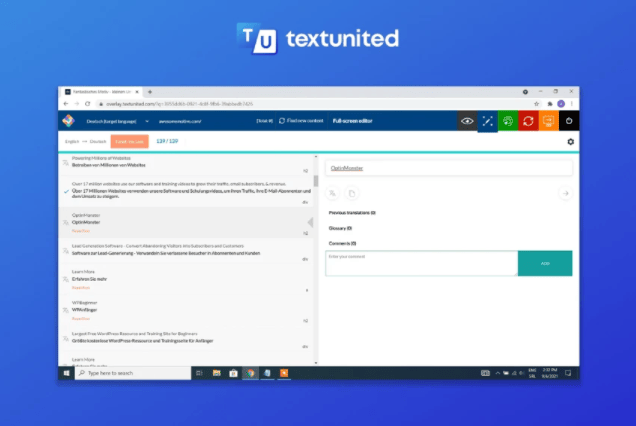The width and height of the screenshot is (636, 426).
Task: Click the ADD comment button
Action: [x=545, y=263]
